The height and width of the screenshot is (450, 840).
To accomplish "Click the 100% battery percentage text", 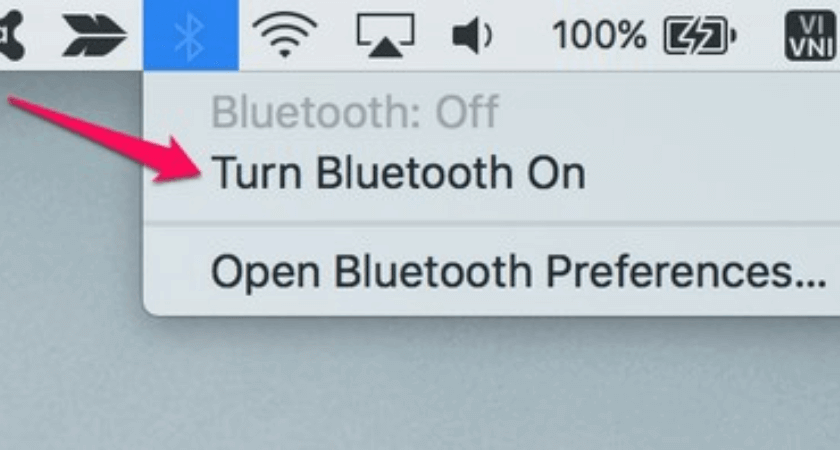I will click(599, 35).
